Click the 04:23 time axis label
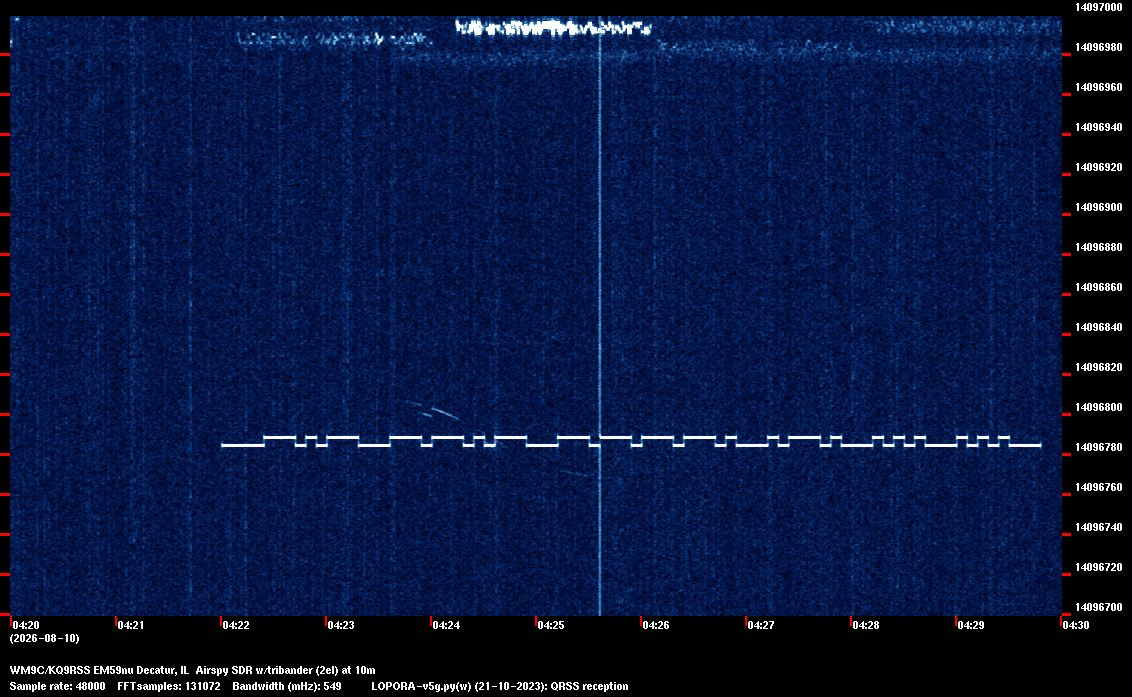1132x697 pixels. coord(341,625)
